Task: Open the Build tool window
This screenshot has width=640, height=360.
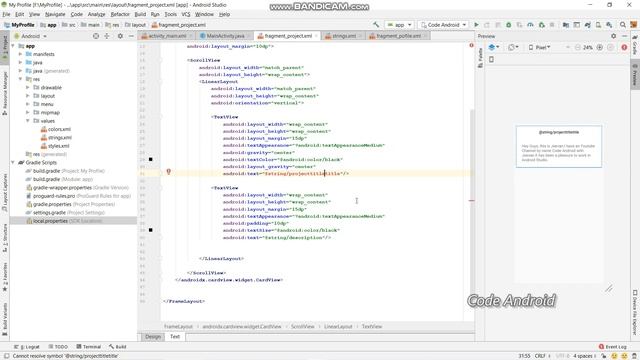Action: pyautogui.click(x=118, y=347)
